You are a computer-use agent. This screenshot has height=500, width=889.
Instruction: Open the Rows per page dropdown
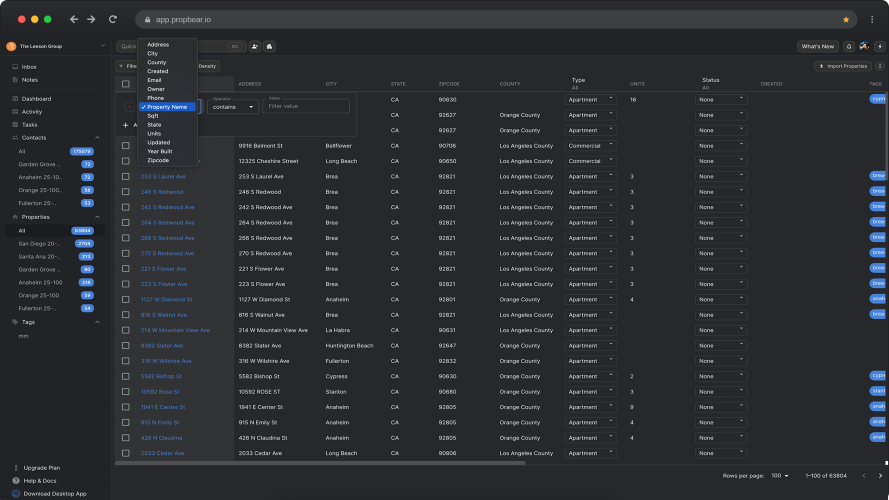(x=779, y=475)
